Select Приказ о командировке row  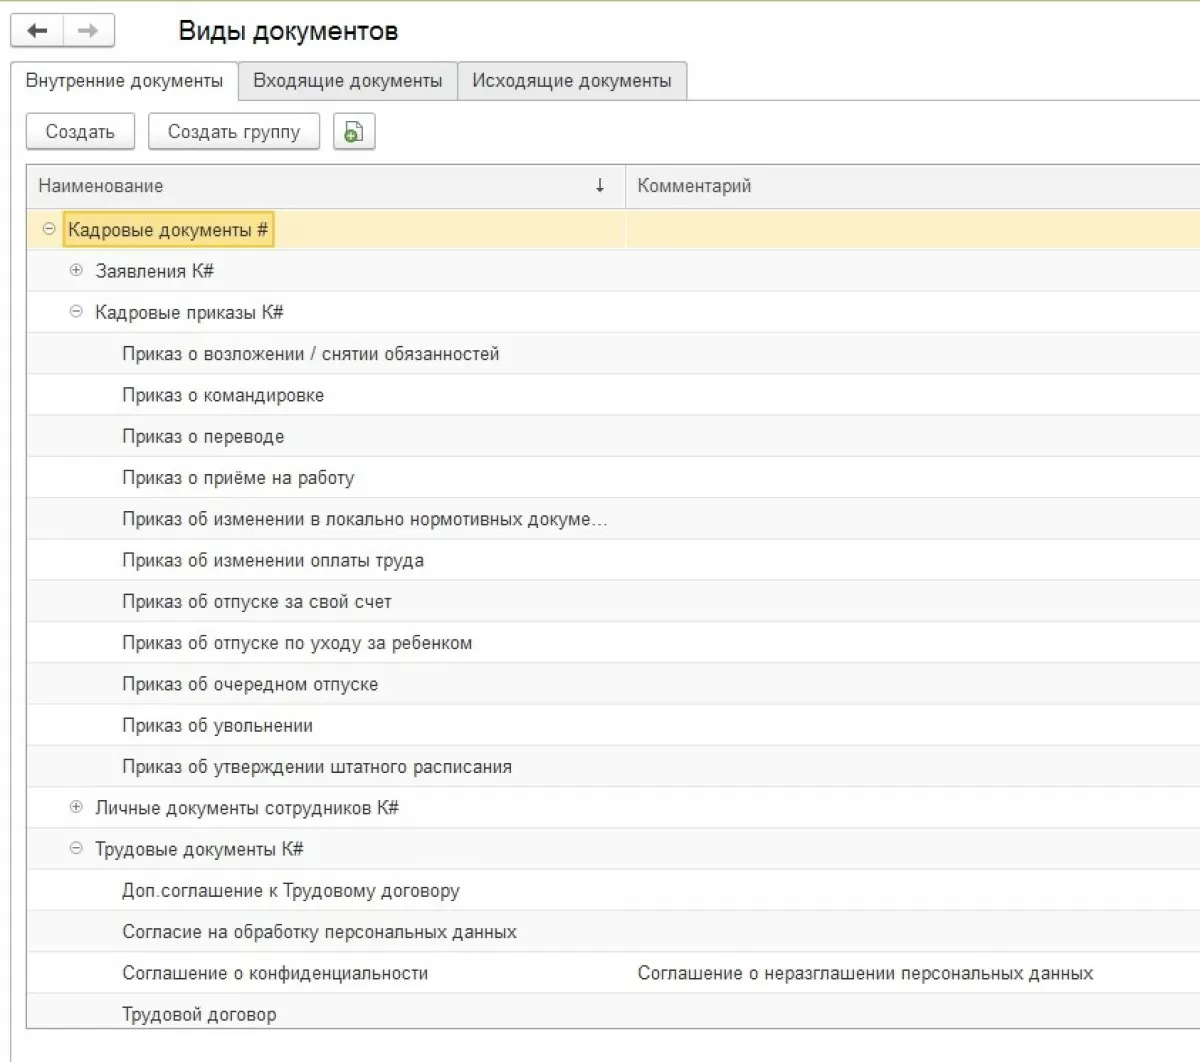[223, 395]
